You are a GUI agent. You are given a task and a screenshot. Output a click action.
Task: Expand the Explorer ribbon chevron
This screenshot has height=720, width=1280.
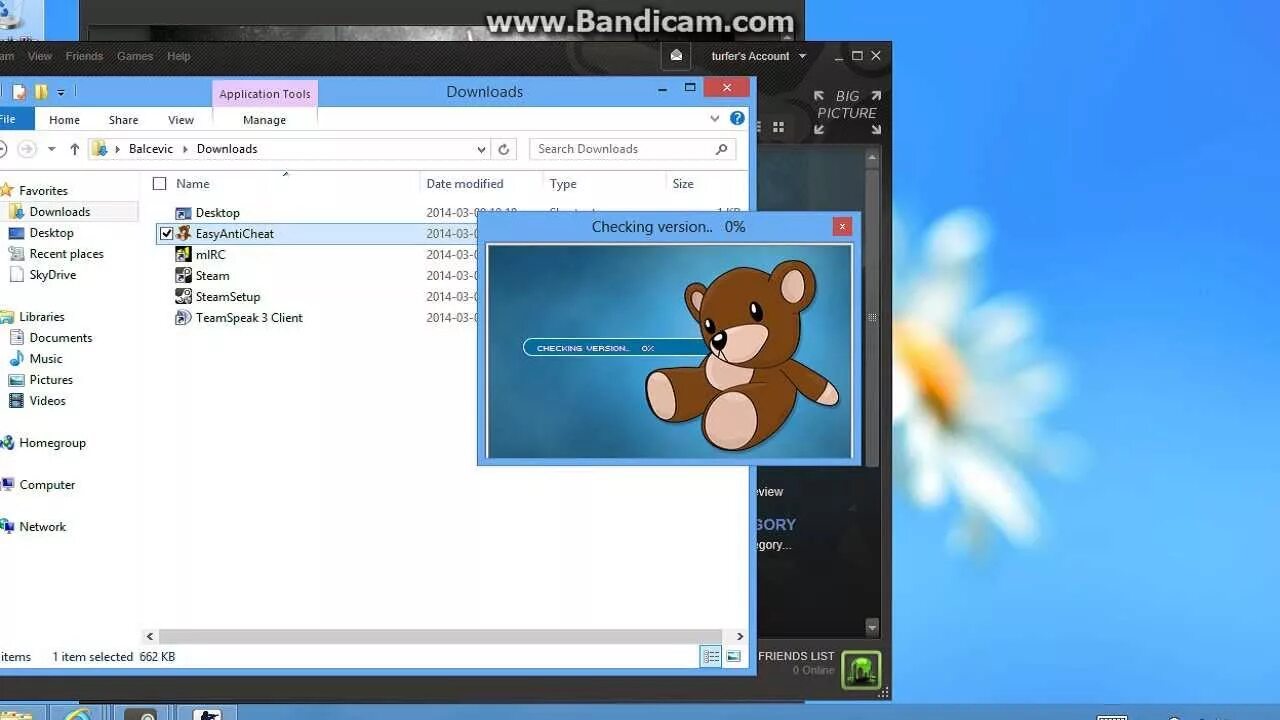point(714,118)
